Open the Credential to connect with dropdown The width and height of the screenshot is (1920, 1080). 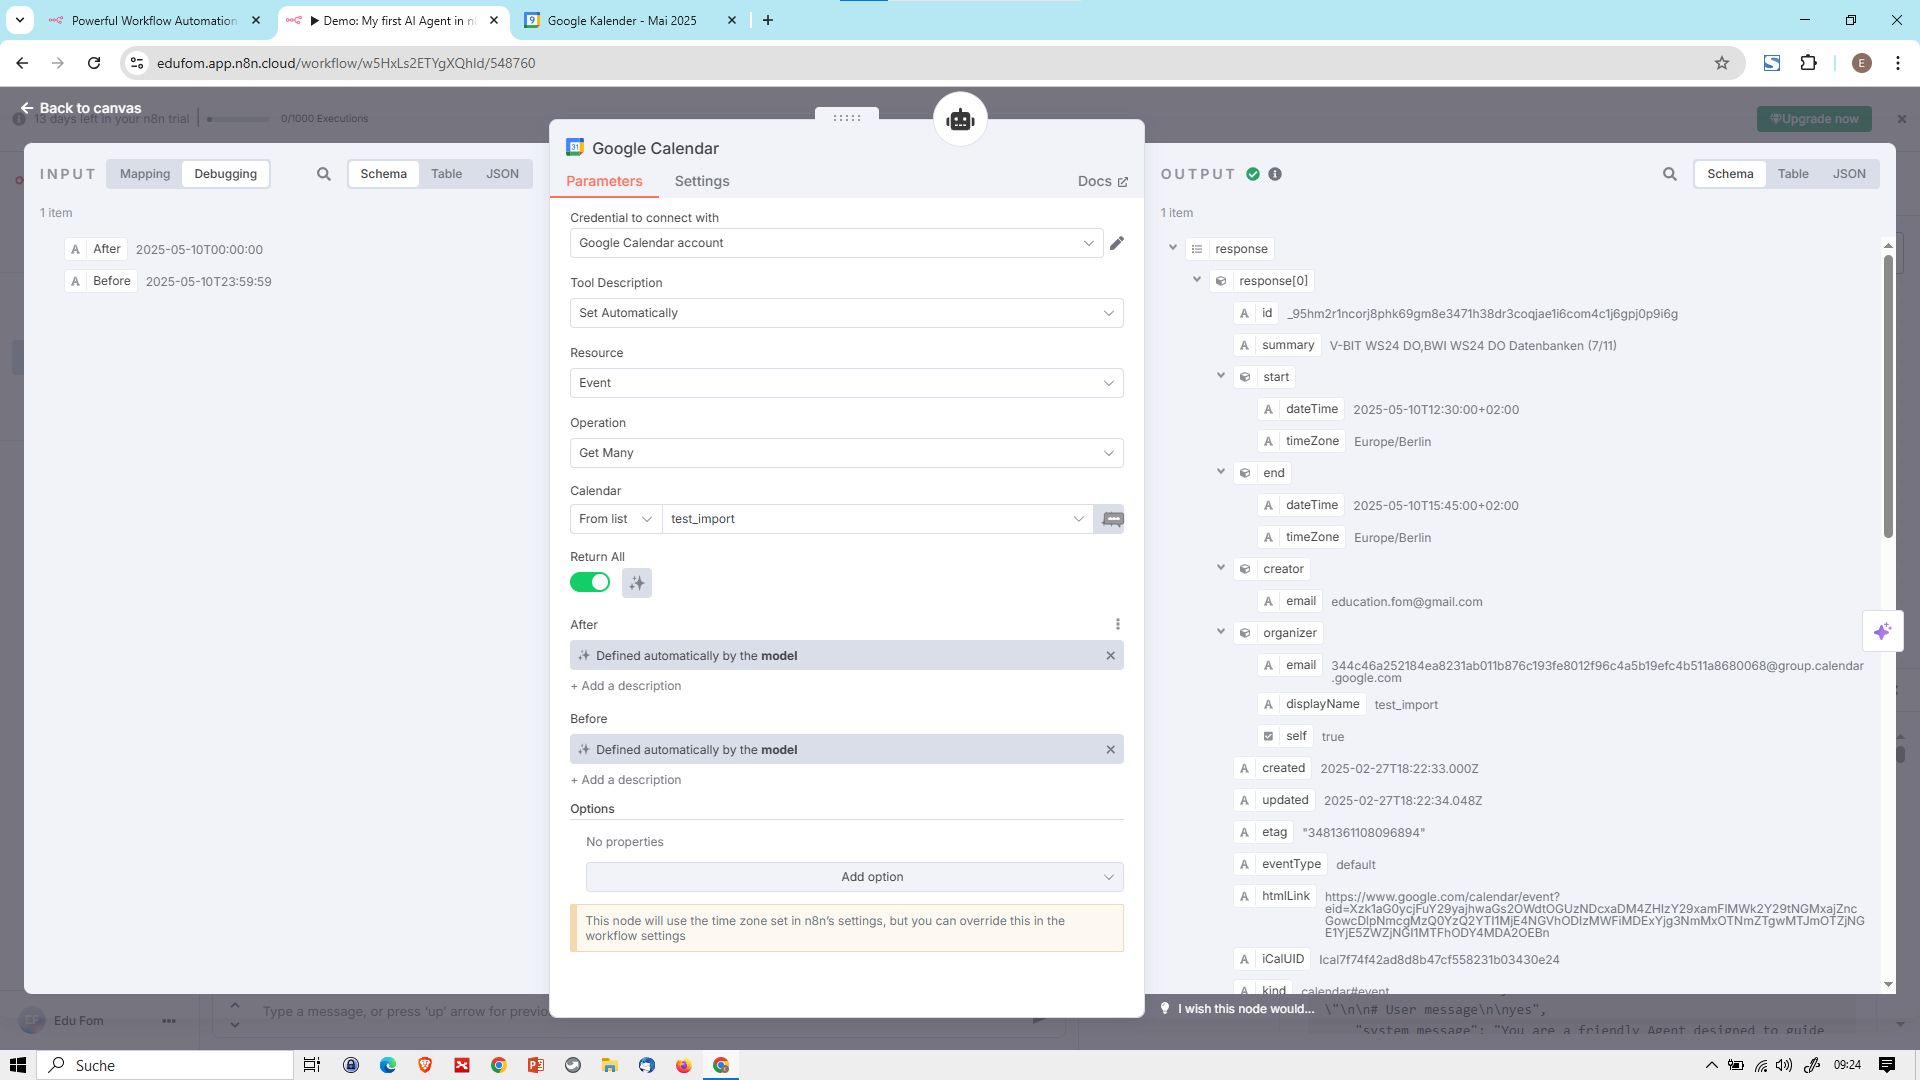pos(836,243)
